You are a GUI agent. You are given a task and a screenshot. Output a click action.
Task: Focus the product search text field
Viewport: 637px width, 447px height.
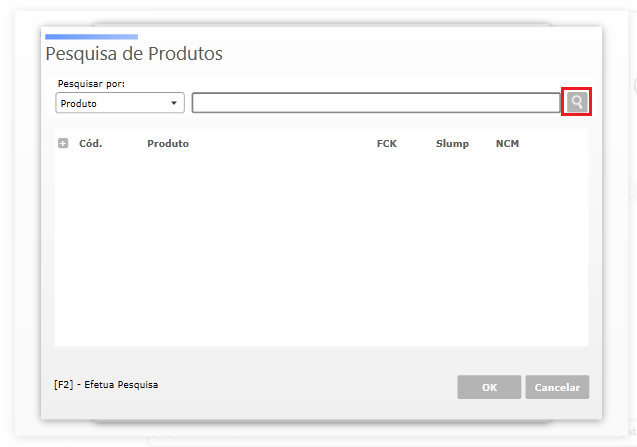[x=376, y=103]
